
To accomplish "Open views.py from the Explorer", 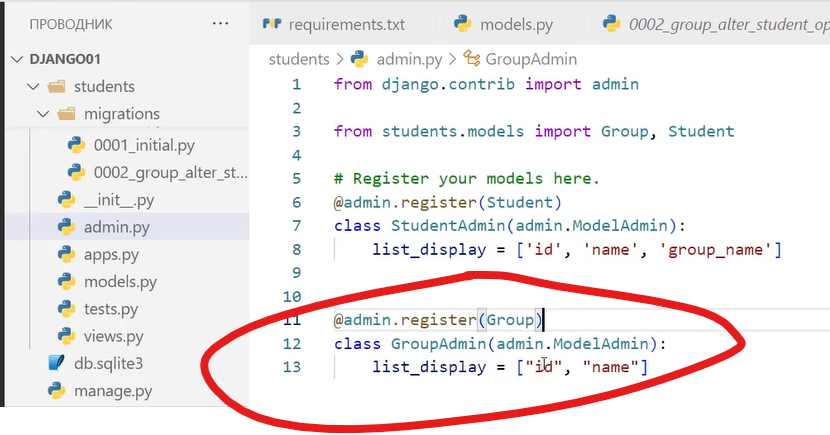I will tap(114, 336).
